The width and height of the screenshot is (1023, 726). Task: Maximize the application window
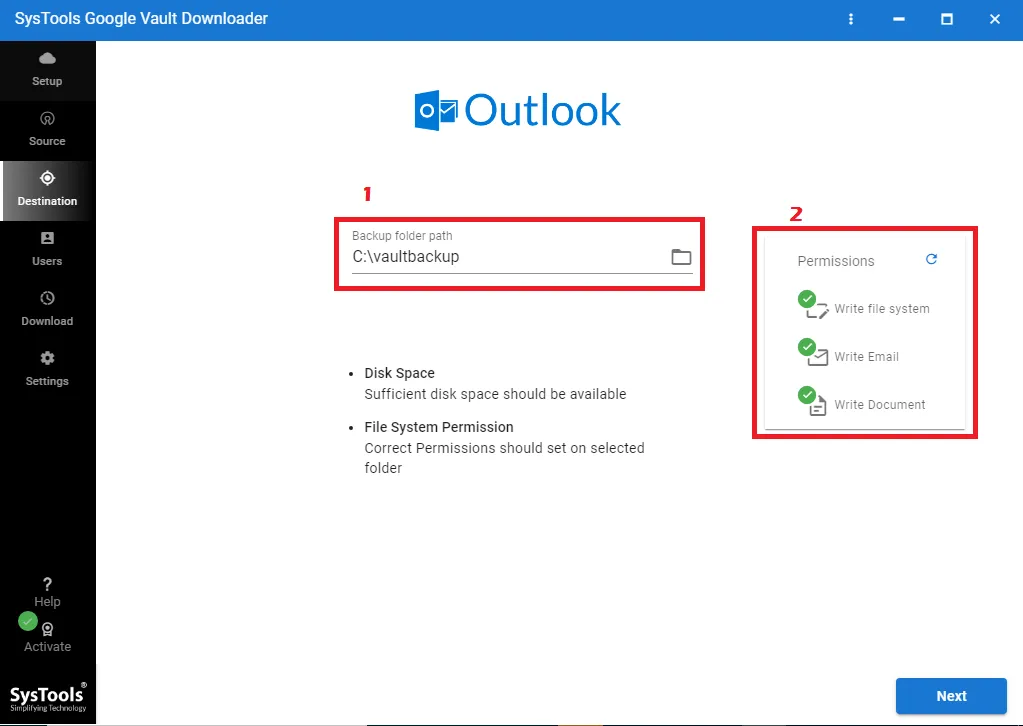(947, 19)
